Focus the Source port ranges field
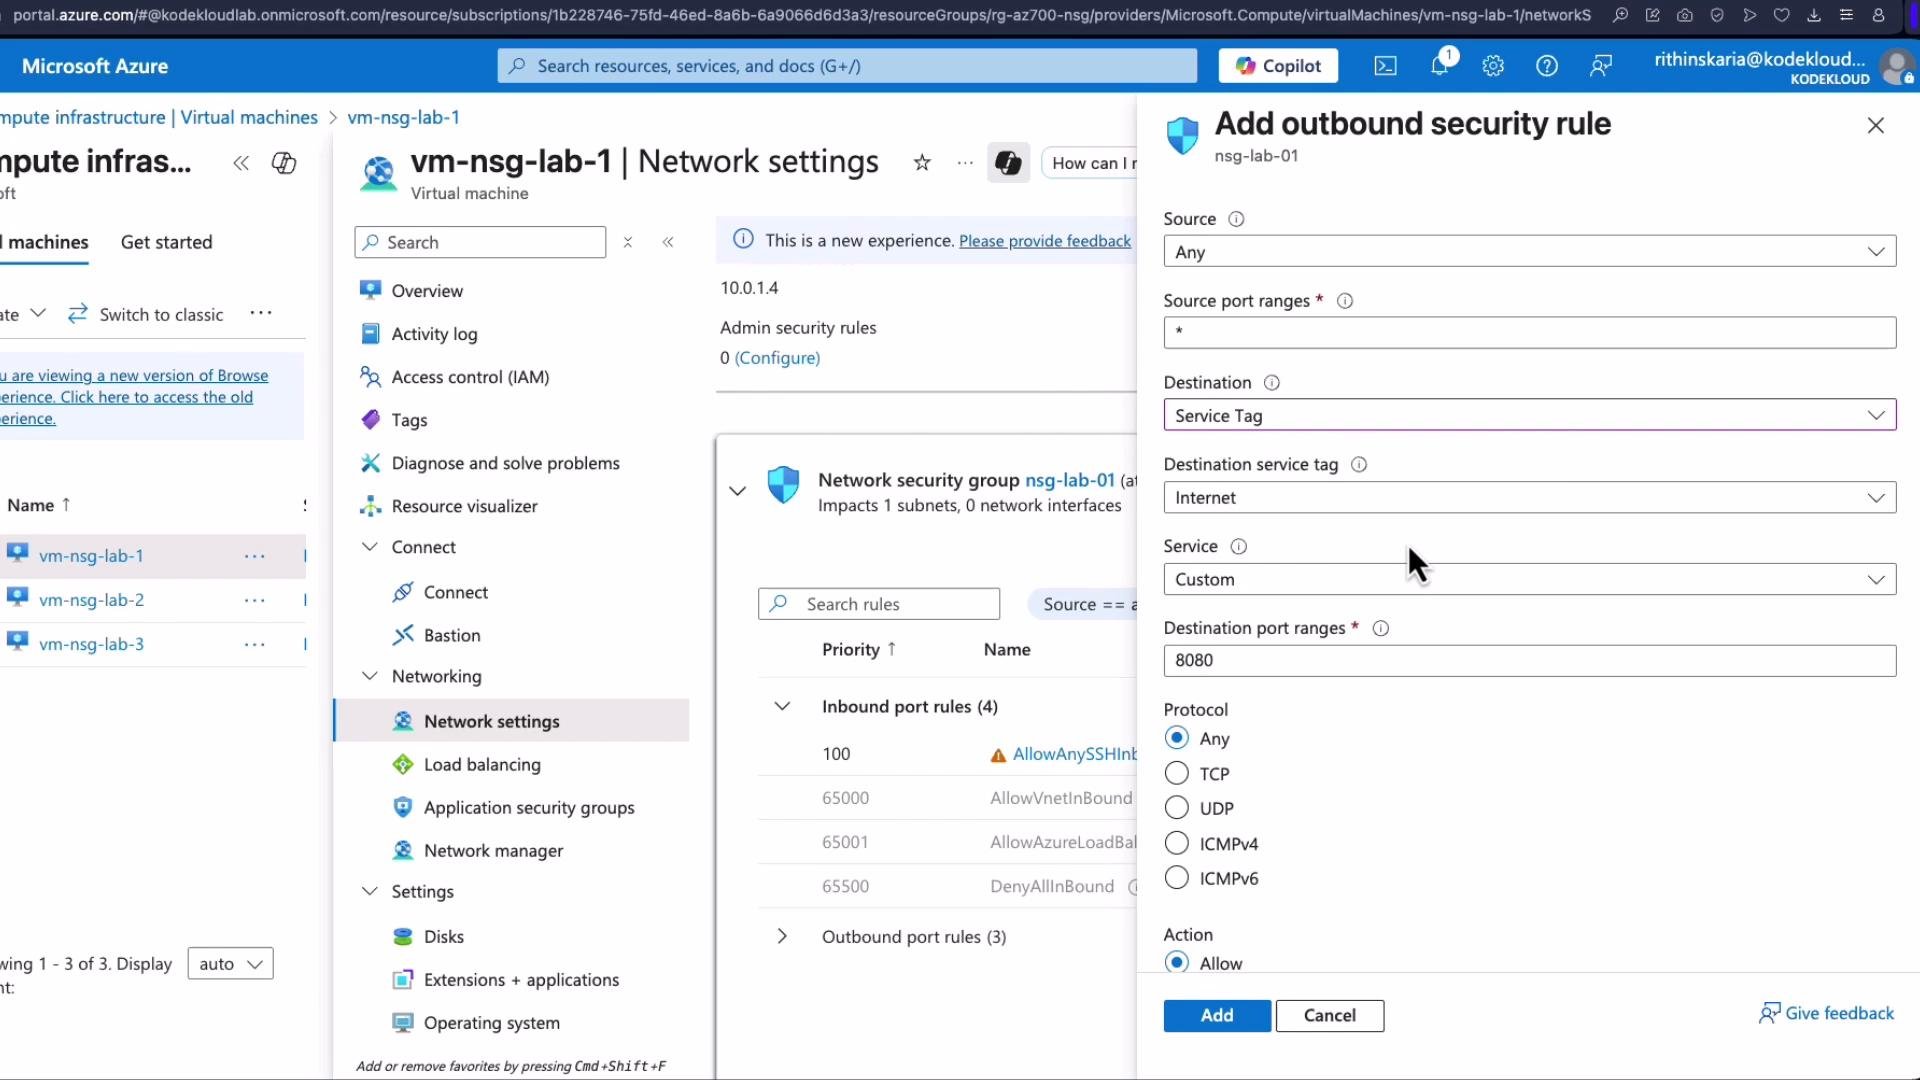Screen dimensions: 1920x1080 (1529, 332)
